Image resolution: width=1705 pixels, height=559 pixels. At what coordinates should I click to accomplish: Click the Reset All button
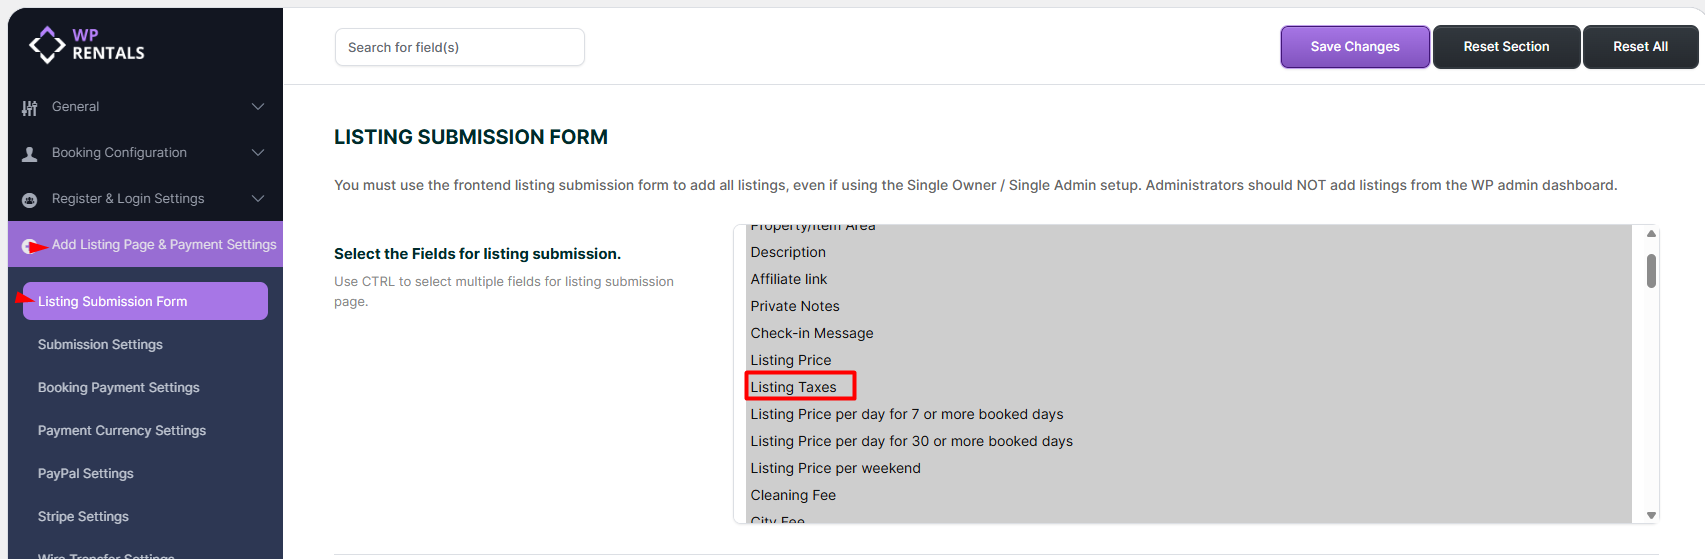click(x=1640, y=47)
